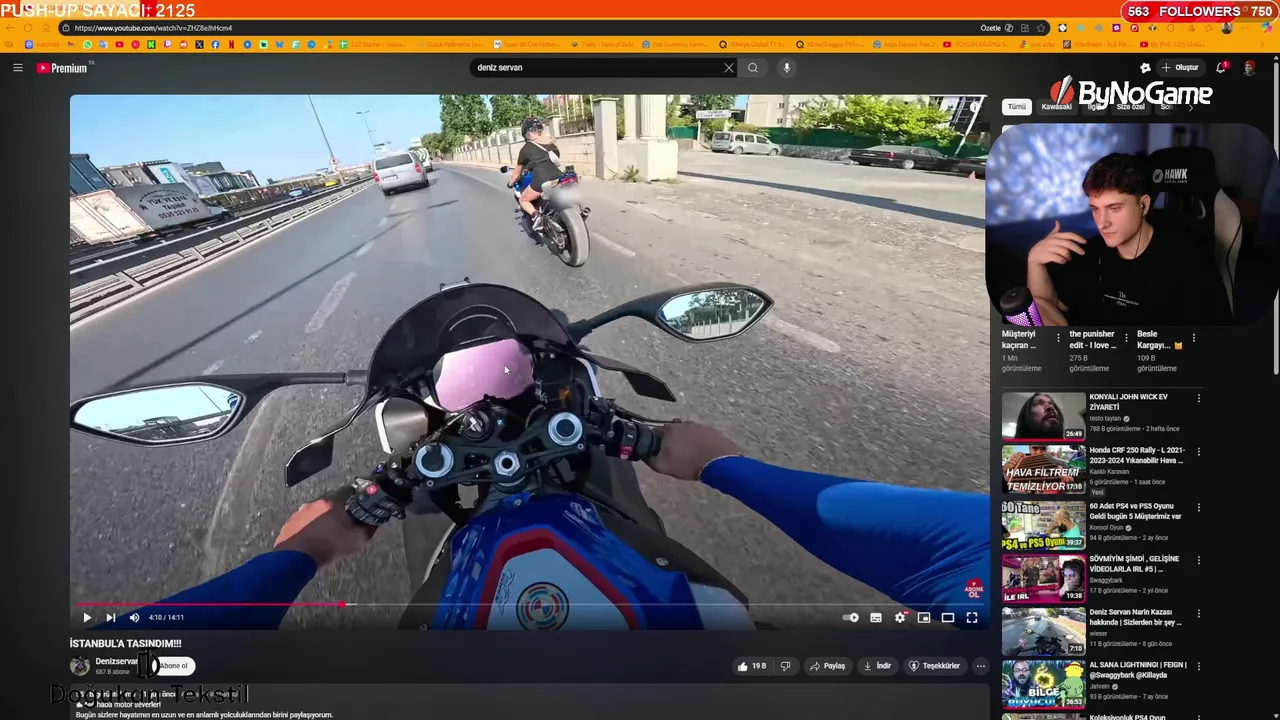1280x720 pixels.
Task: Enter full screen mode
Action: (x=972, y=618)
